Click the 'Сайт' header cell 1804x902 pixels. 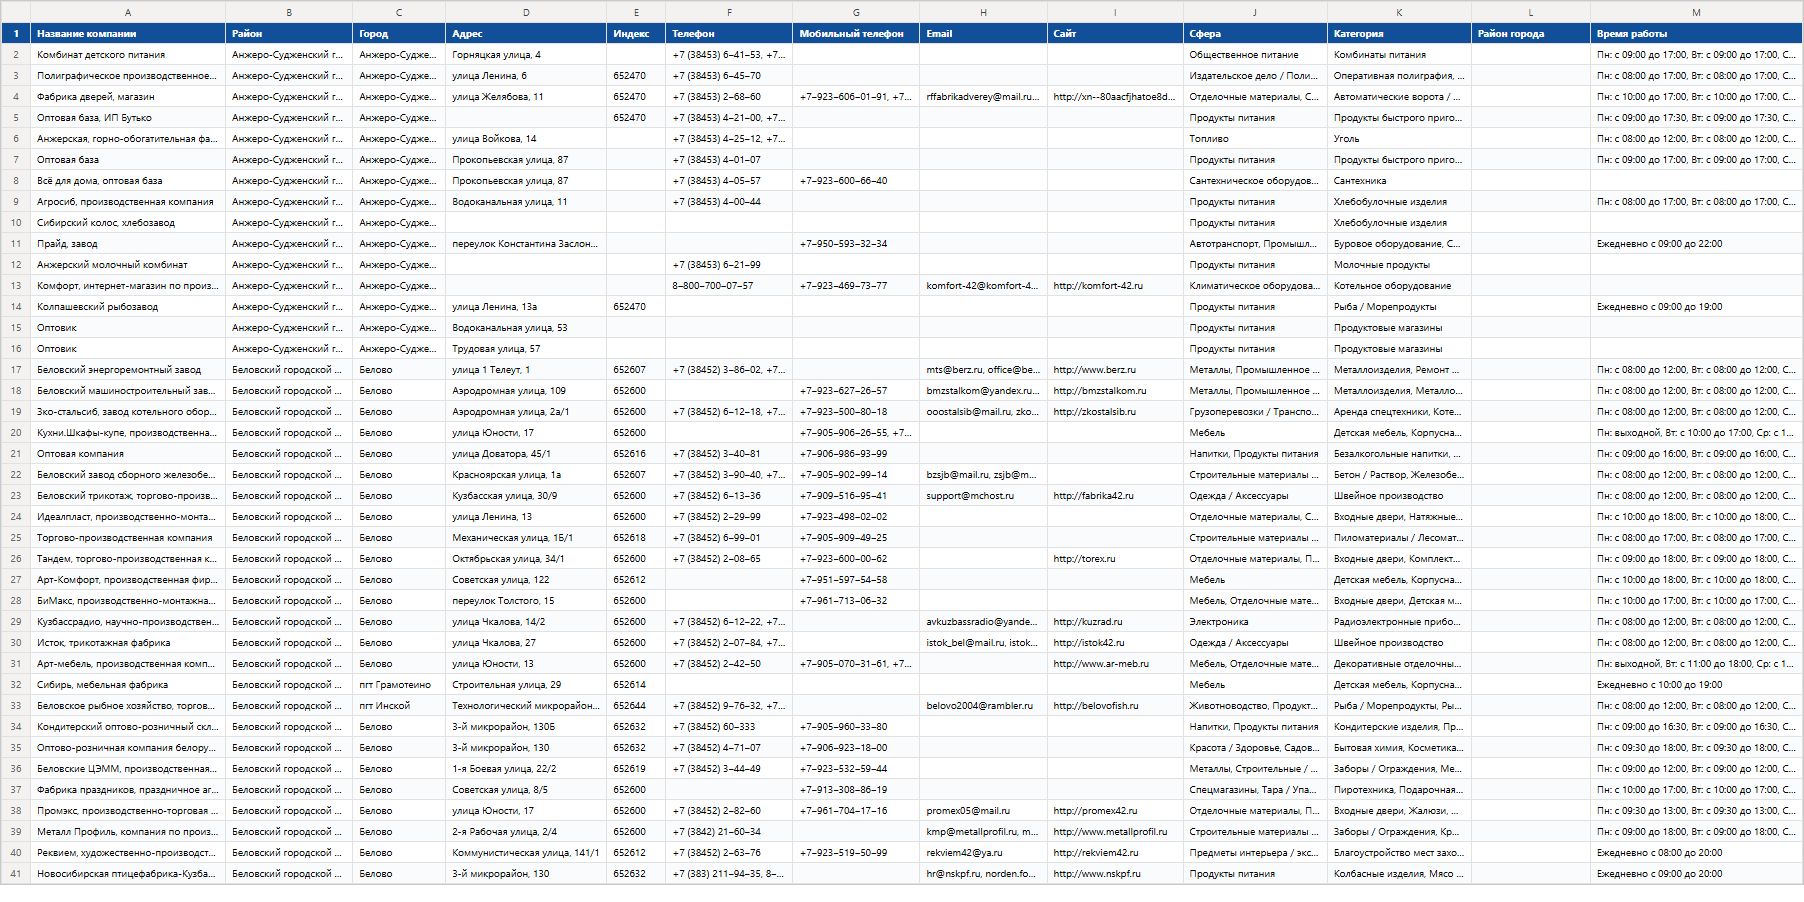(1115, 34)
